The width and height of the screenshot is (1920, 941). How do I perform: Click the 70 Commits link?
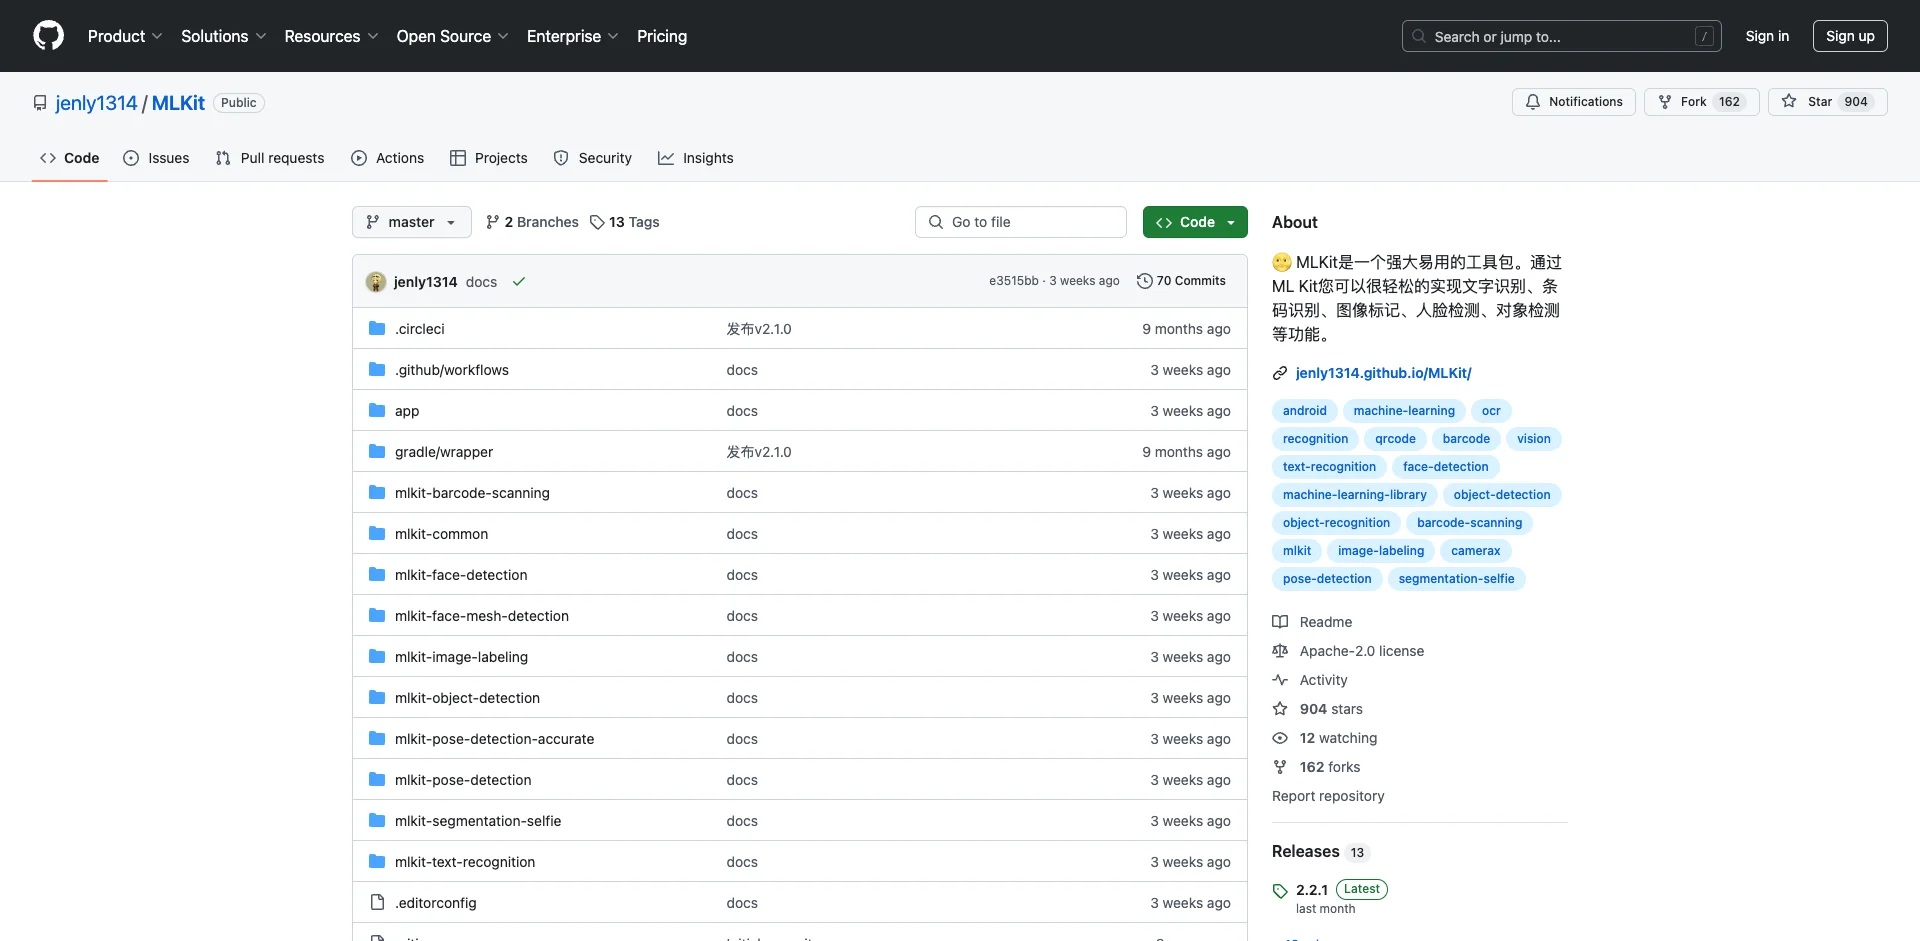click(1181, 281)
